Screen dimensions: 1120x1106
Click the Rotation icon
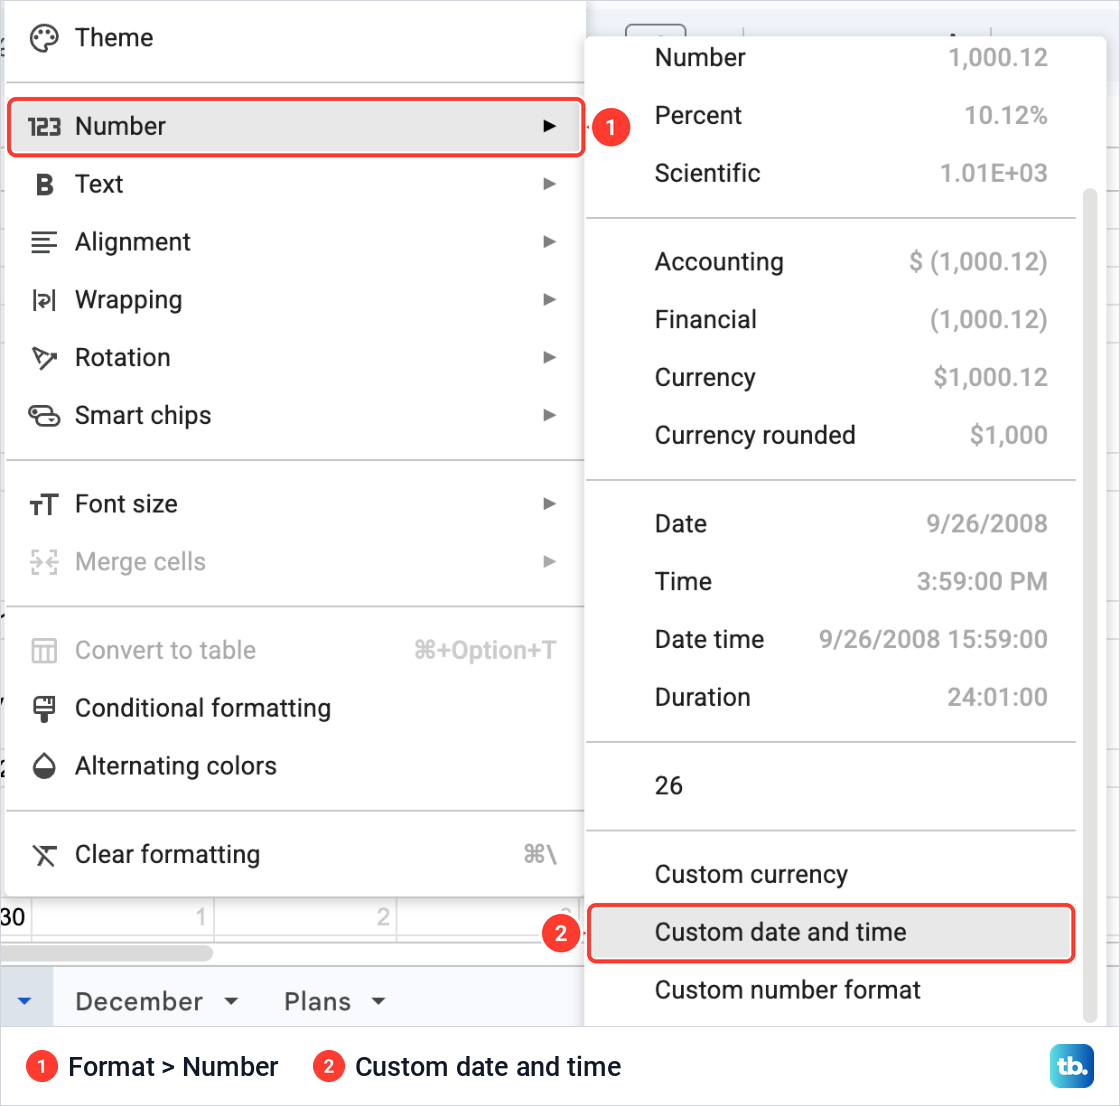tap(44, 358)
